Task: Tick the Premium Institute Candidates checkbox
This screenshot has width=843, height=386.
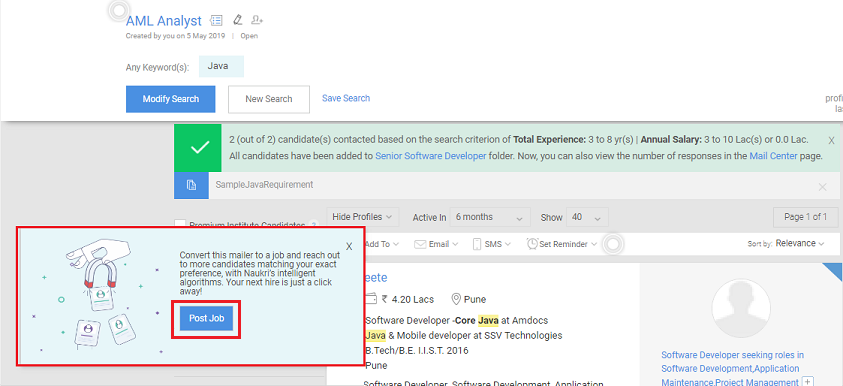Action: [x=181, y=224]
